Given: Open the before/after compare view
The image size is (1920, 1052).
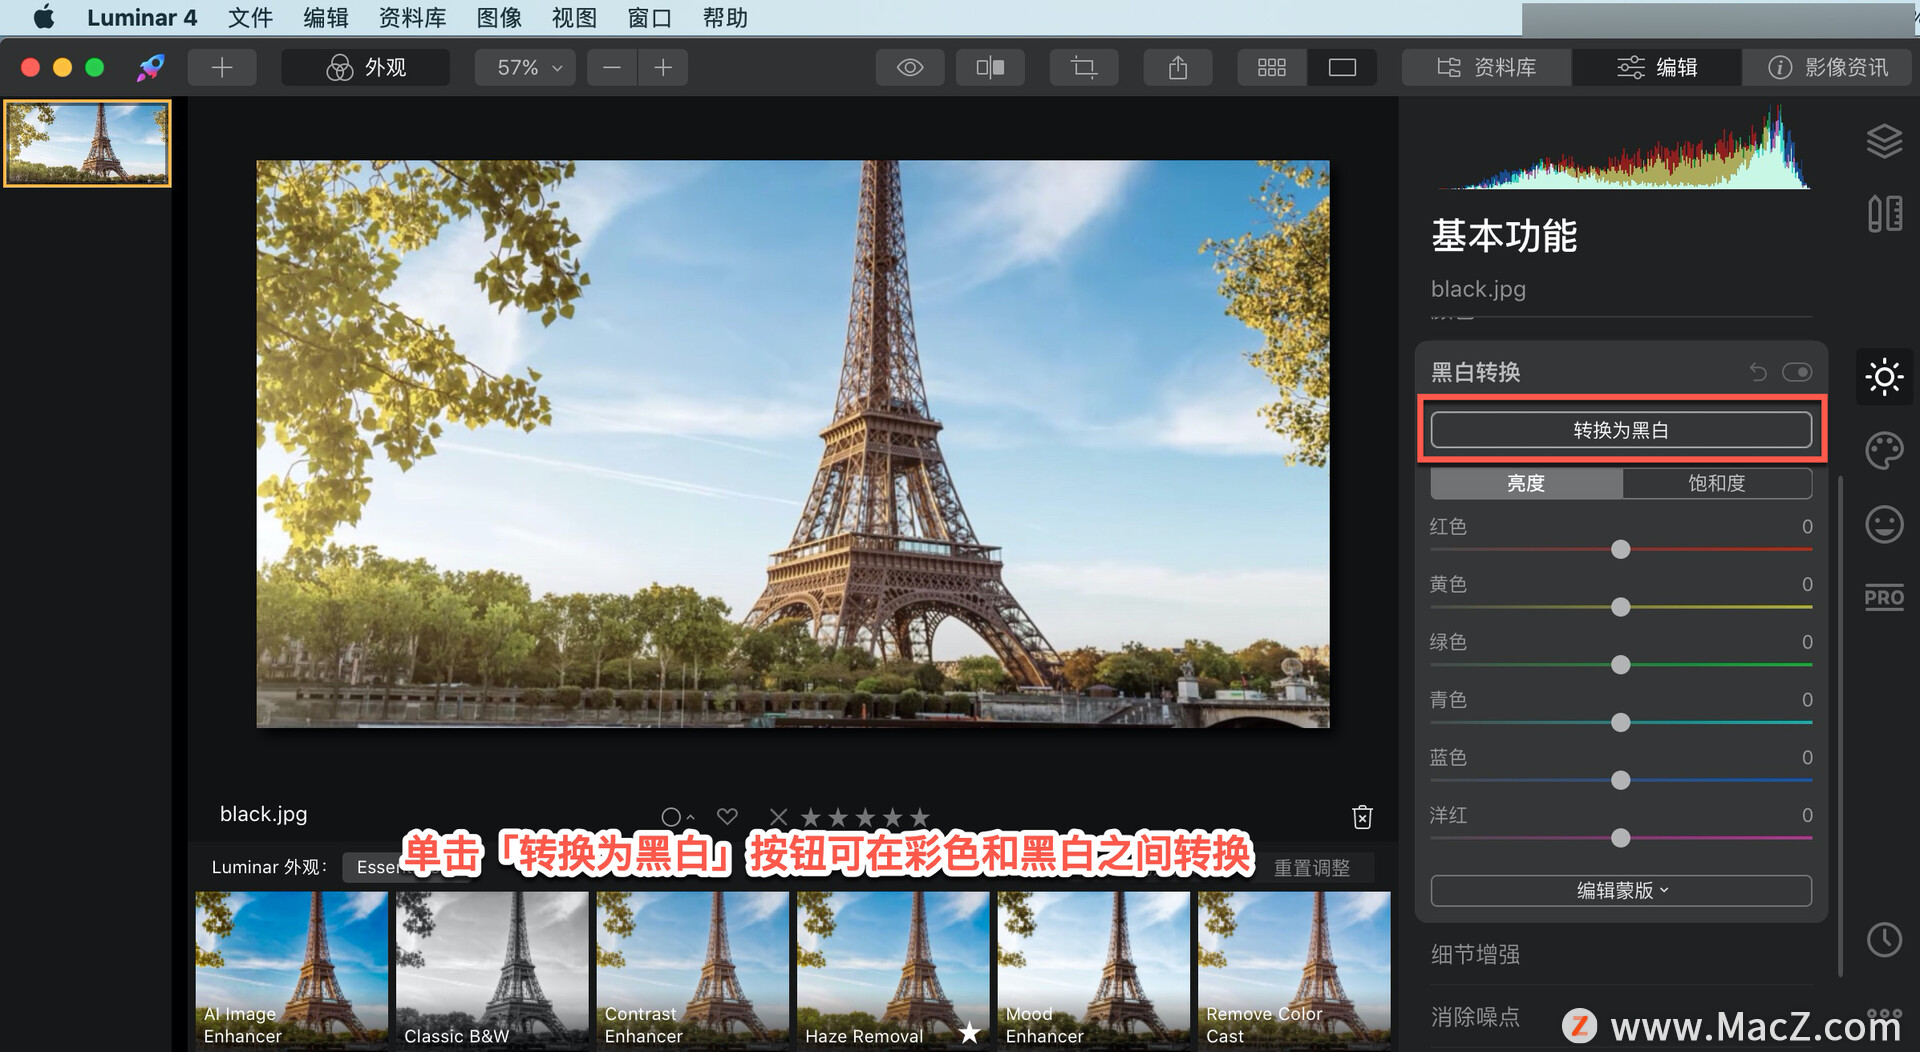Looking at the screenshot, I should coord(989,67).
